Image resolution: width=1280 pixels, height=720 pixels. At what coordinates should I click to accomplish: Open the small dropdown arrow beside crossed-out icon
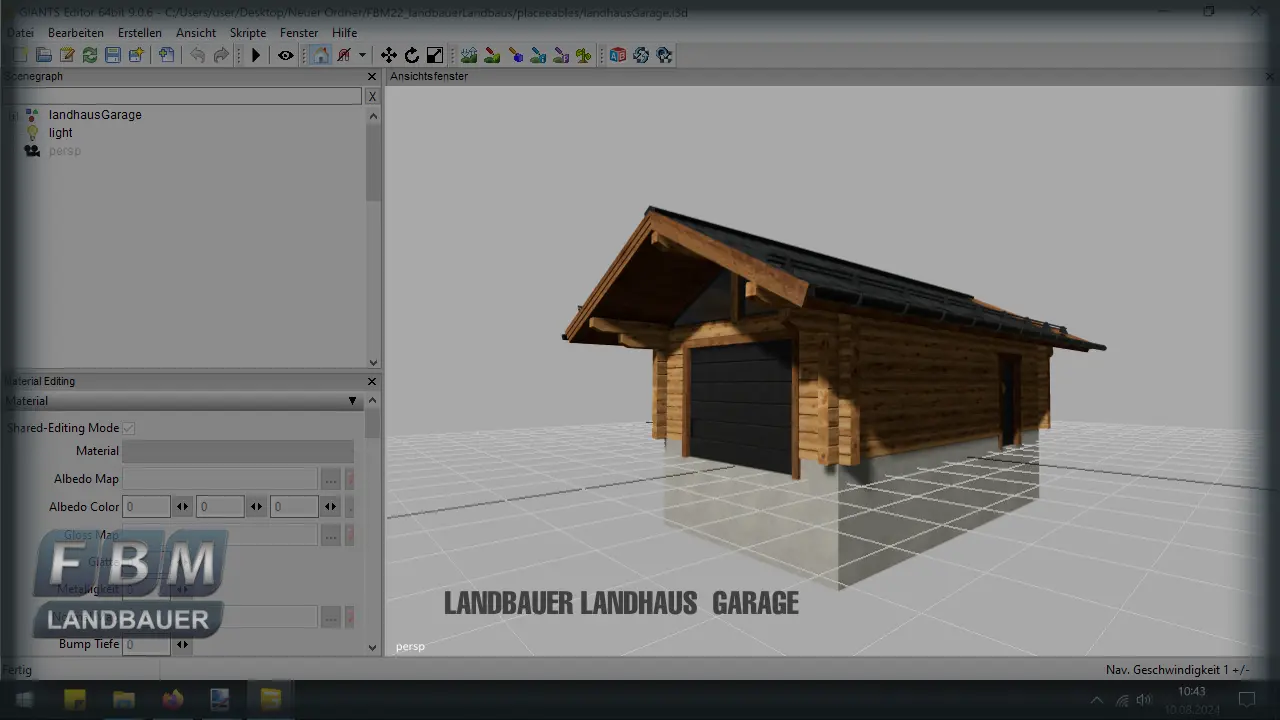[x=362, y=55]
